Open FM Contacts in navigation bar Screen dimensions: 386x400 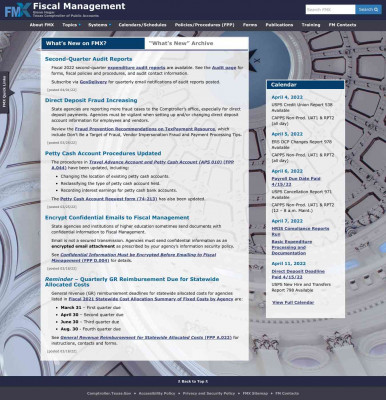(x=342, y=25)
